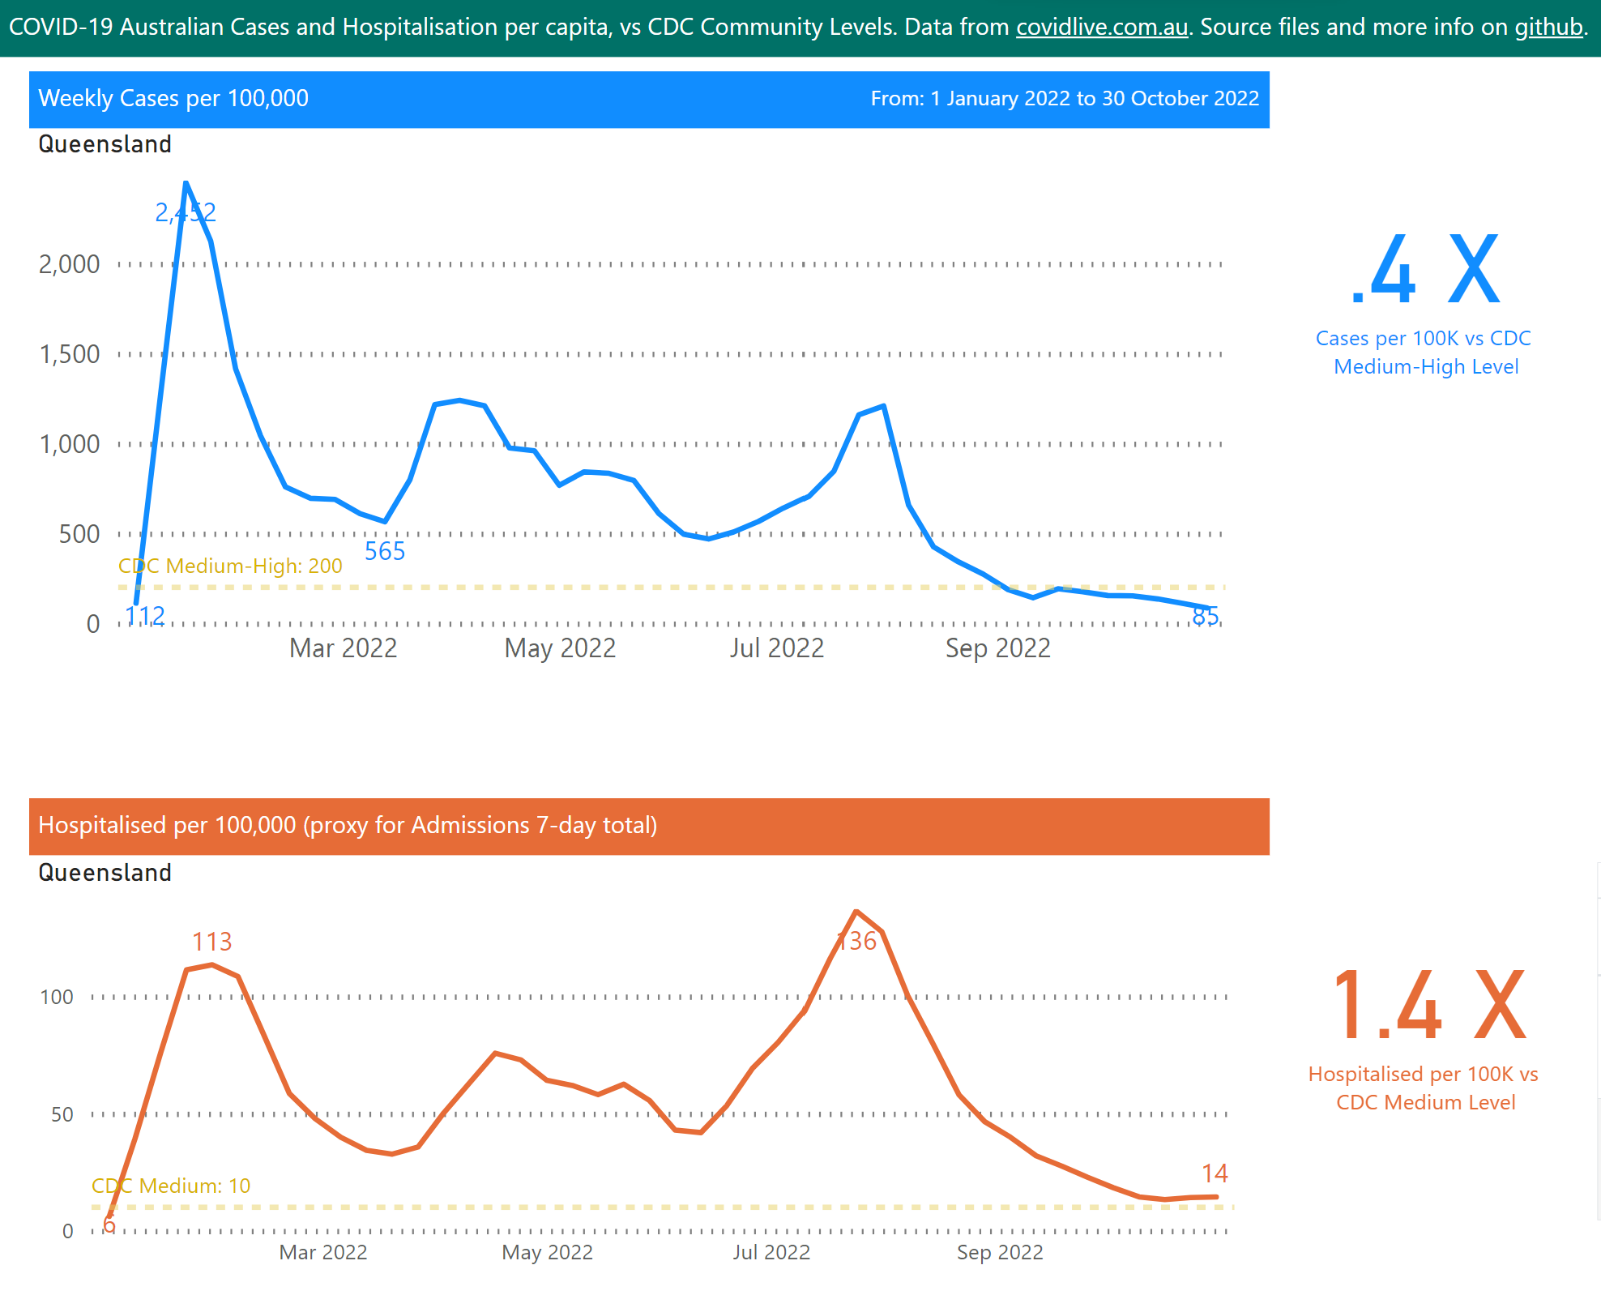
Task: Select the Queensland label above hospitalised chart
Action: pyautogui.click(x=105, y=872)
